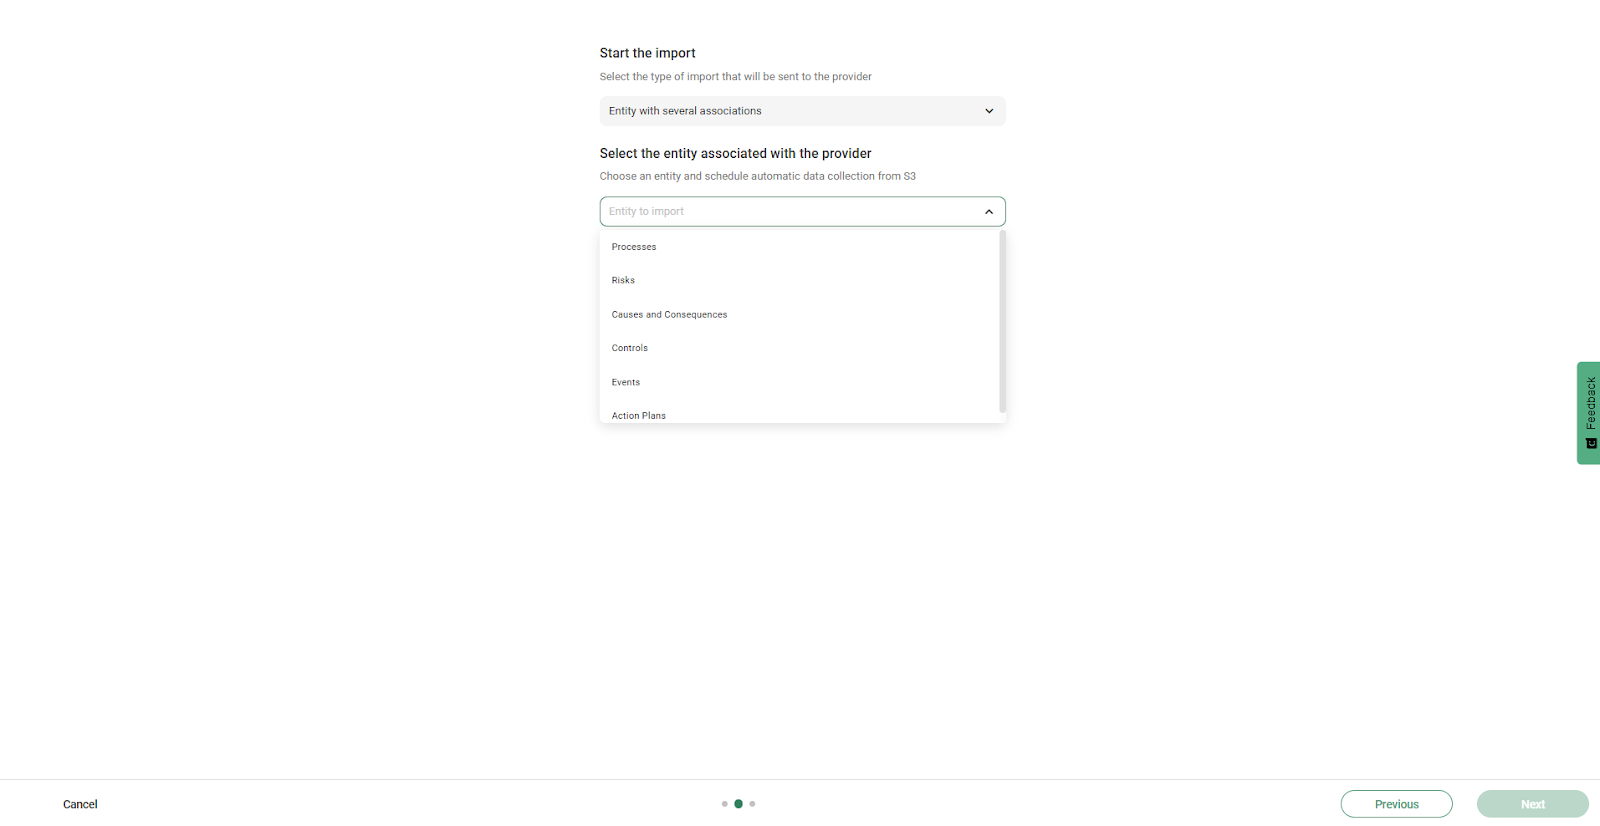Viewport: 1600px width, 826px height.
Task: Click the 'Entity to import' field
Action: click(790, 212)
